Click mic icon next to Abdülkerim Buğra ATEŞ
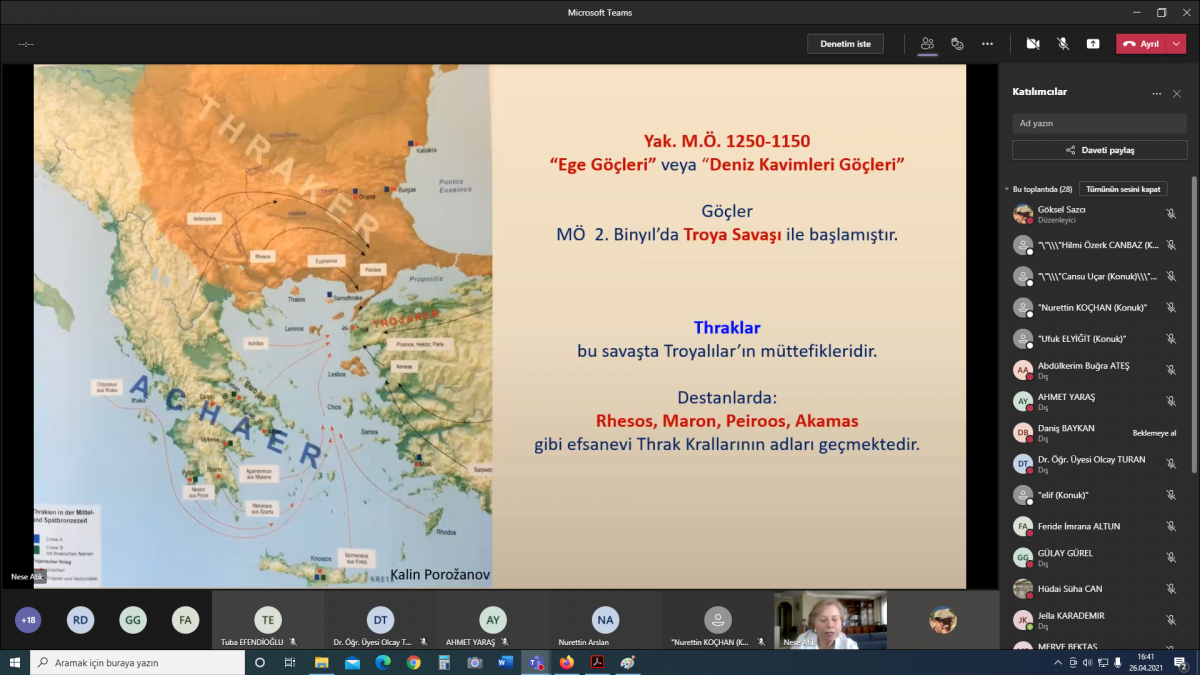Viewport: 1200px width, 675px height. [x=1171, y=370]
